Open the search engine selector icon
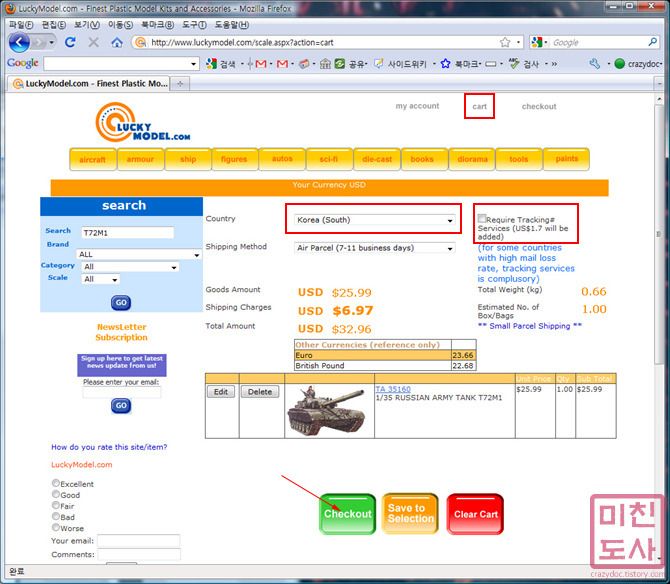The image size is (670, 584). (537, 42)
